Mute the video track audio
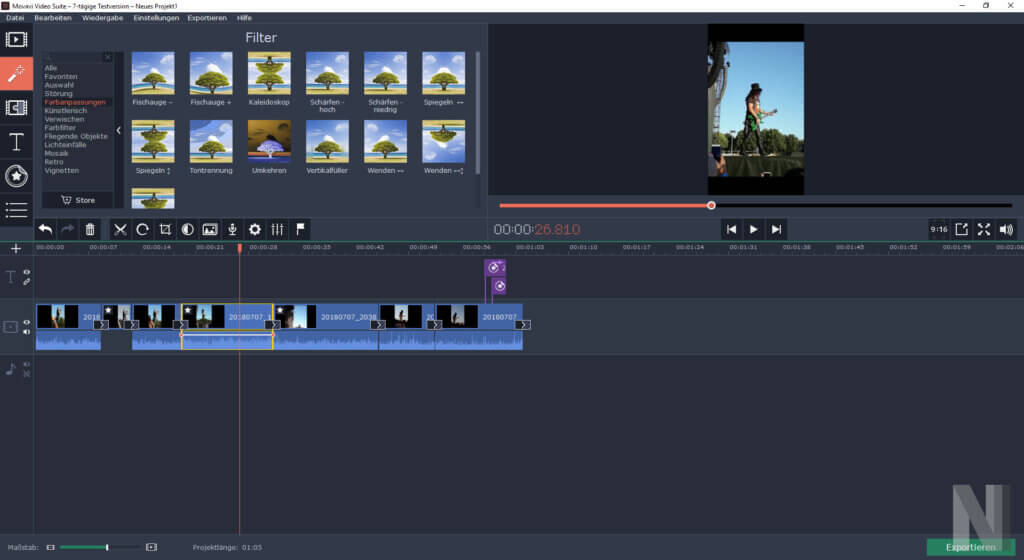 pos(27,331)
